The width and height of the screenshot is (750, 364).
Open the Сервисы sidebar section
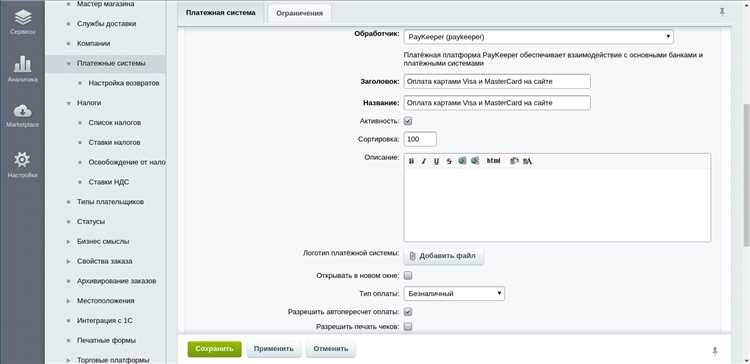tap(22, 22)
